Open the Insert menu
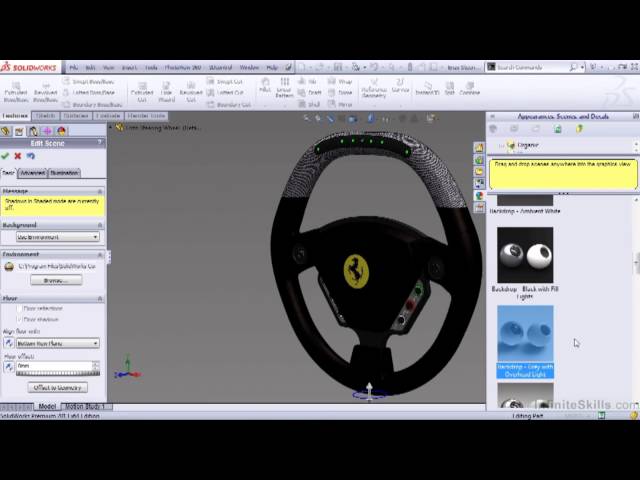The height and width of the screenshot is (480, 640). pos(129,67)
